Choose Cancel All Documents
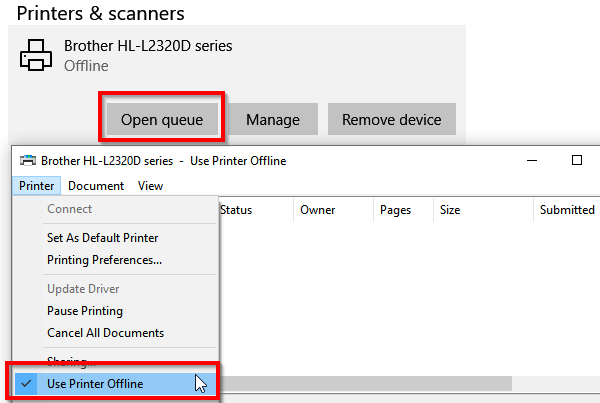Viewport: 600px width, 403px height. (117, 333)
